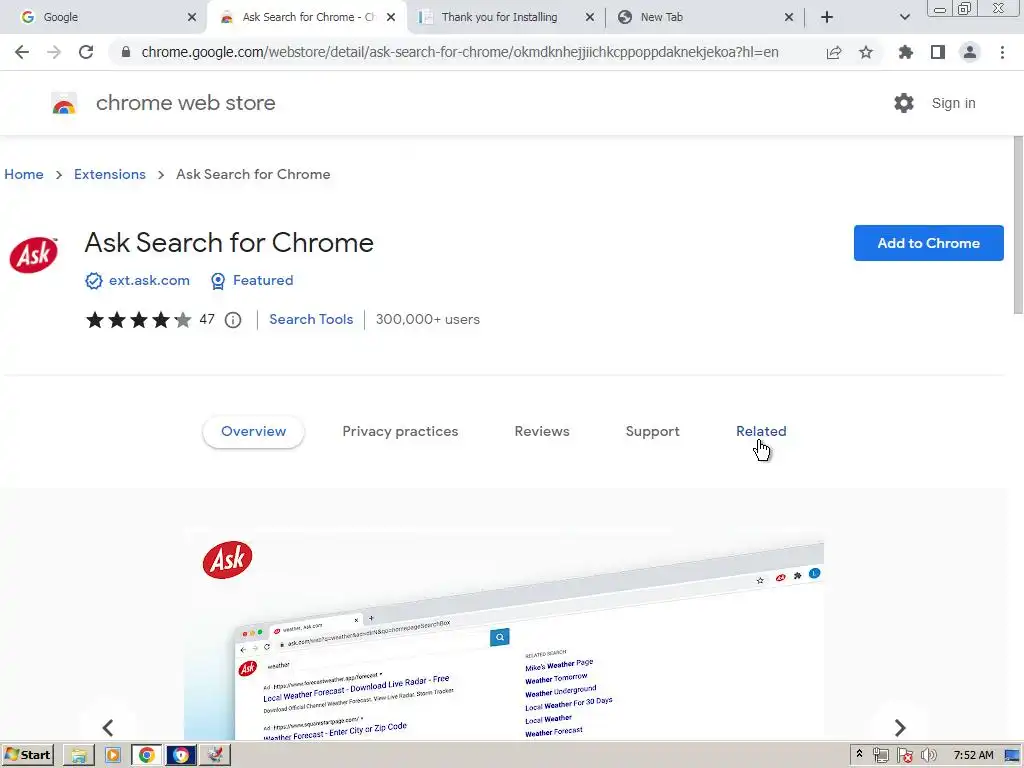Open the Search Tools category link

click(x=311, y=319)
